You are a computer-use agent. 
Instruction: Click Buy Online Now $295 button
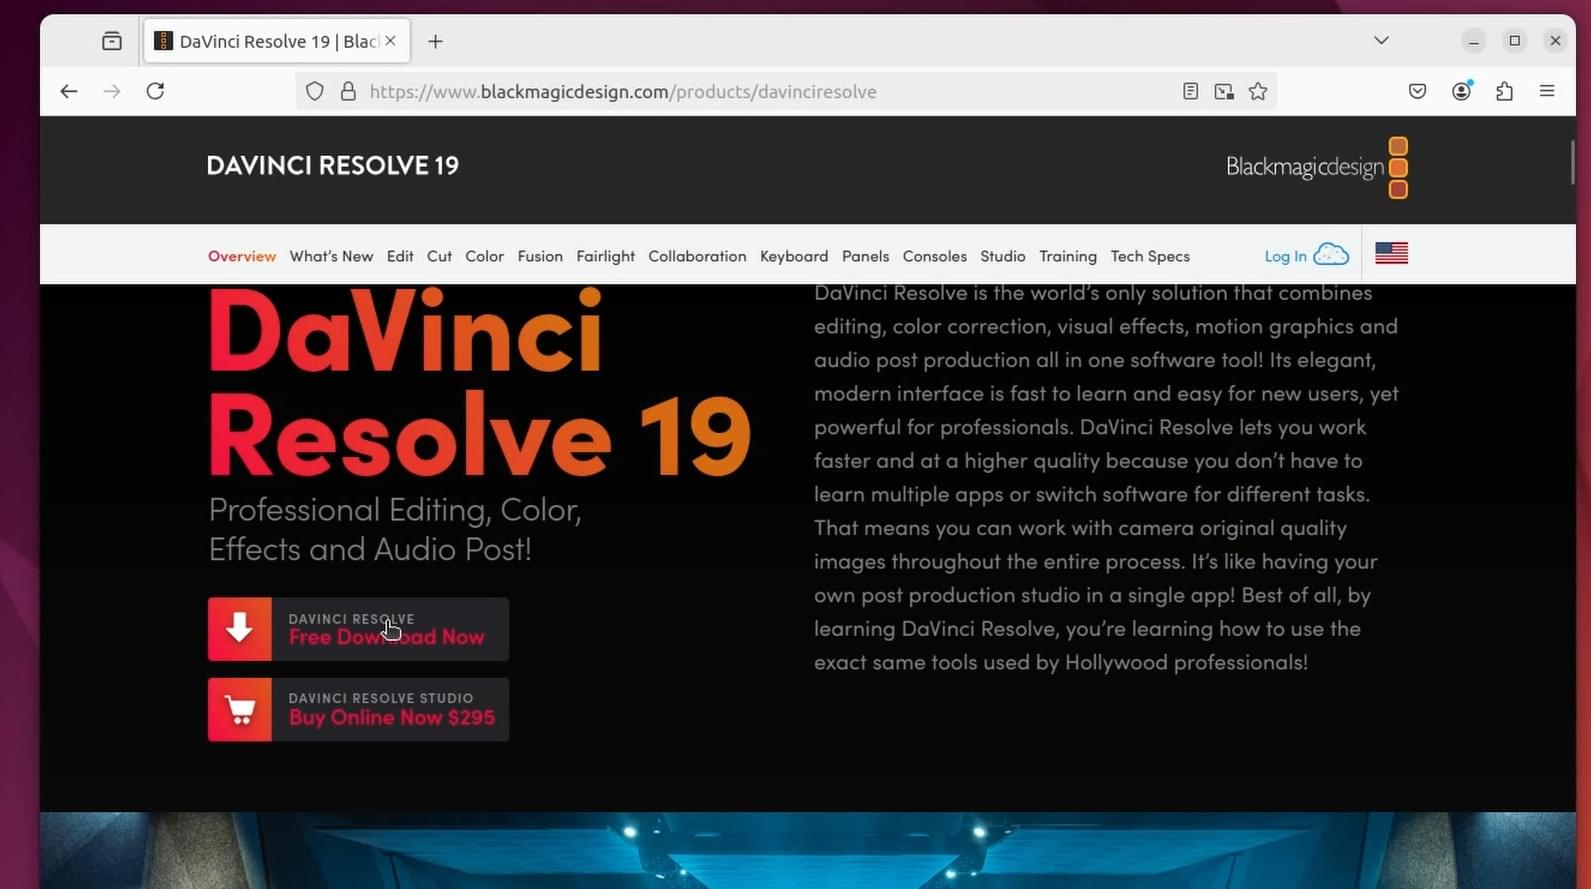(358, 710)
